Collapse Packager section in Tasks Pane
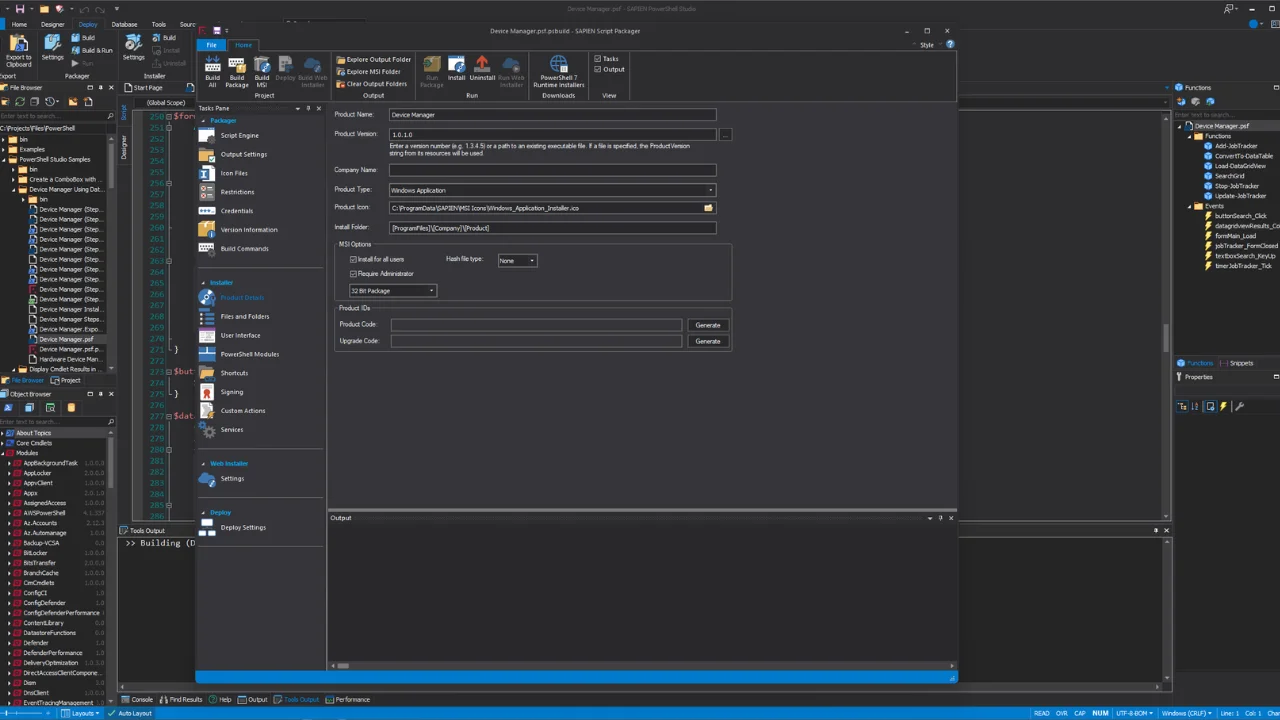The image size is (1280, 720). point(203,121)
